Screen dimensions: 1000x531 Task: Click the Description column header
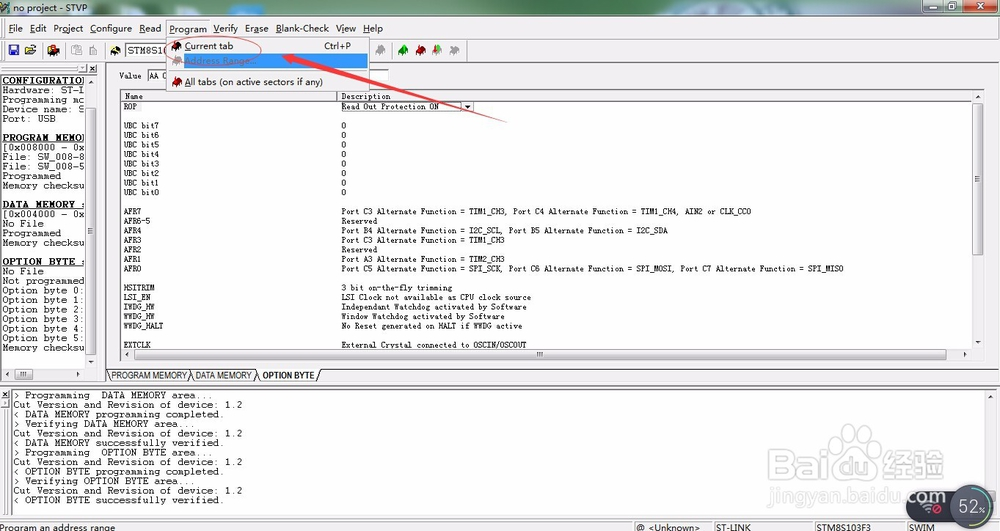click(x=654, y=96)
